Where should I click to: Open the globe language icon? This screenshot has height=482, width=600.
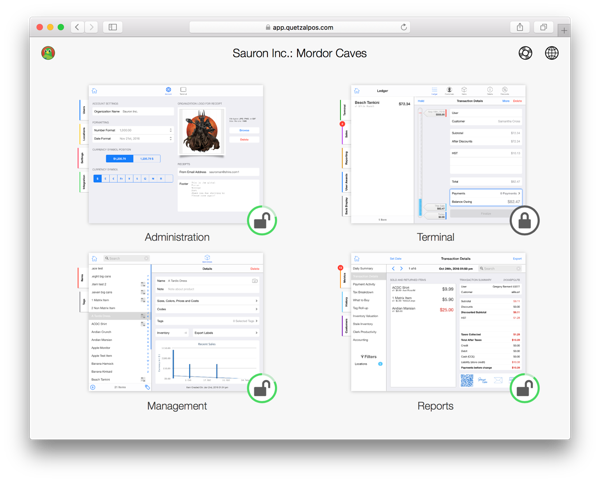551,53
